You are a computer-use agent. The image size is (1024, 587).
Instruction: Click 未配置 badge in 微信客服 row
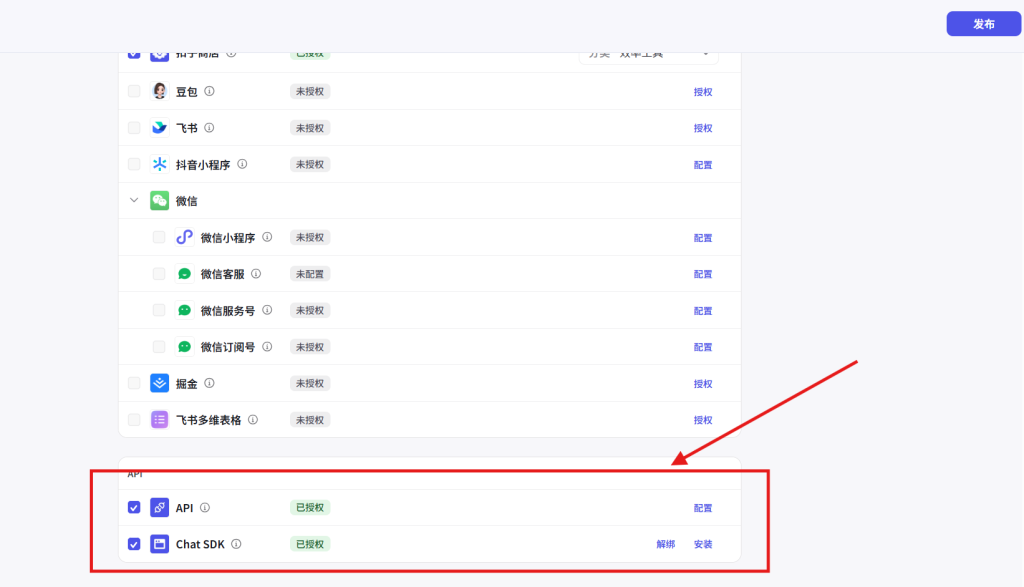[x=310, y=274]
